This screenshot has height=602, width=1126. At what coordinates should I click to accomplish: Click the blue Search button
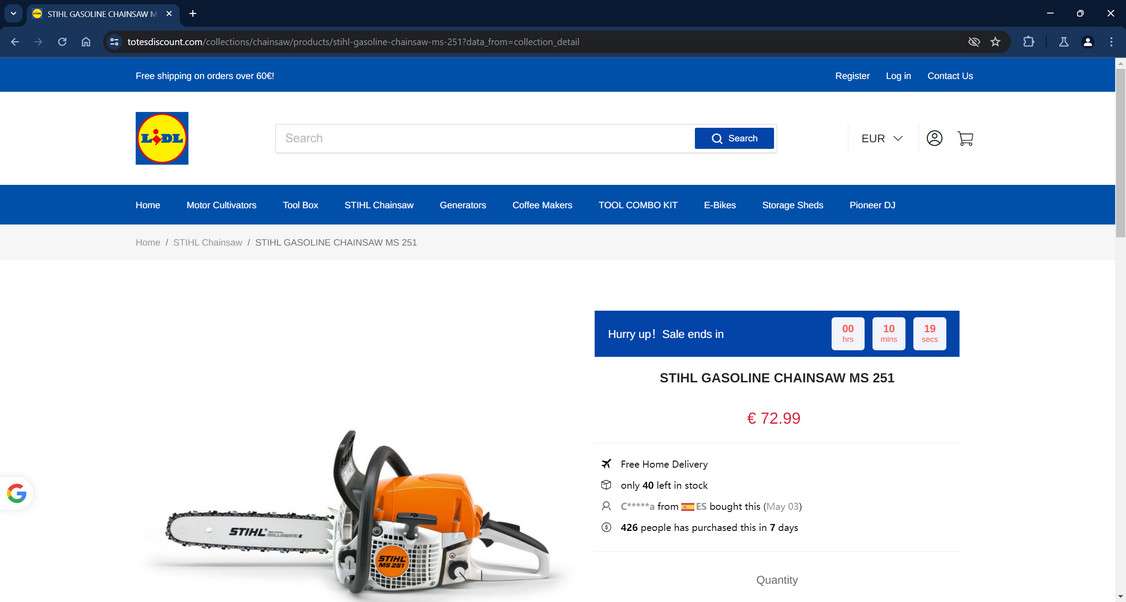734,138
